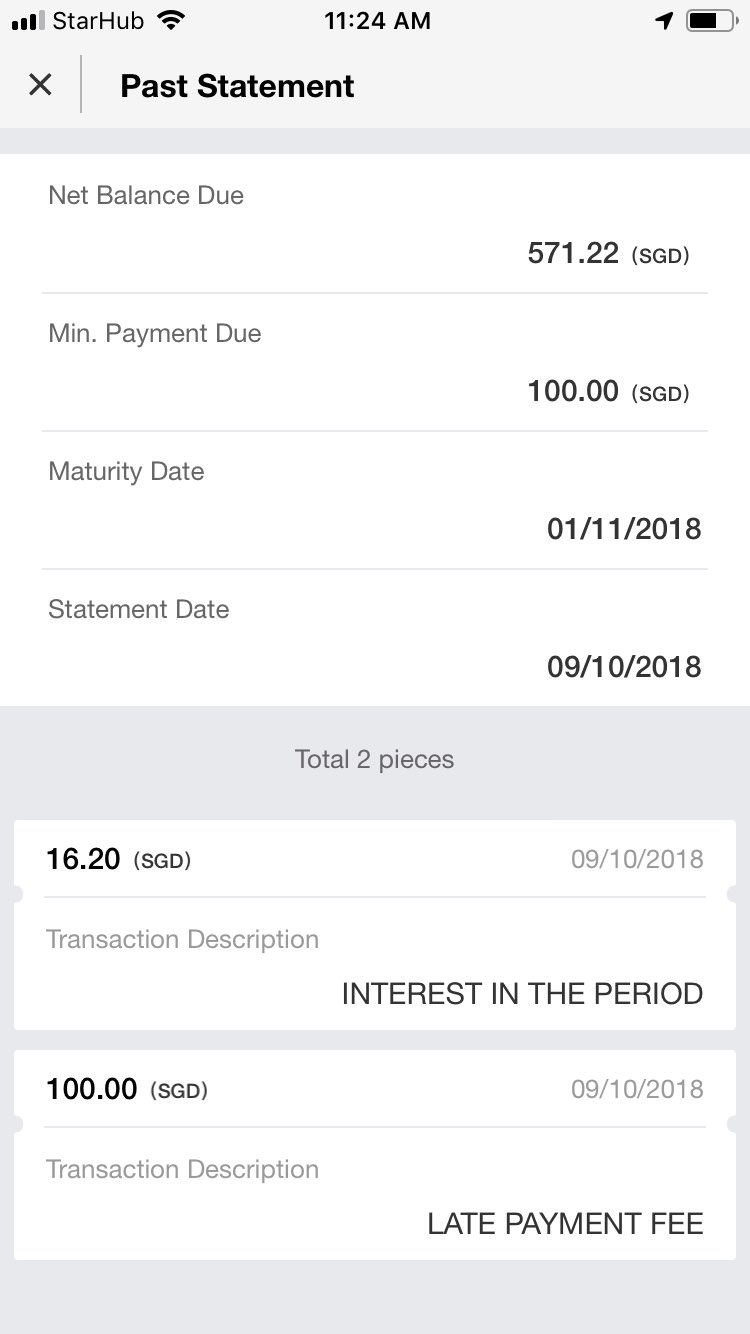This screenshot has width=750, height=1334.
Task: Tap the 11:24 AM clock
Action: [377, 21]
